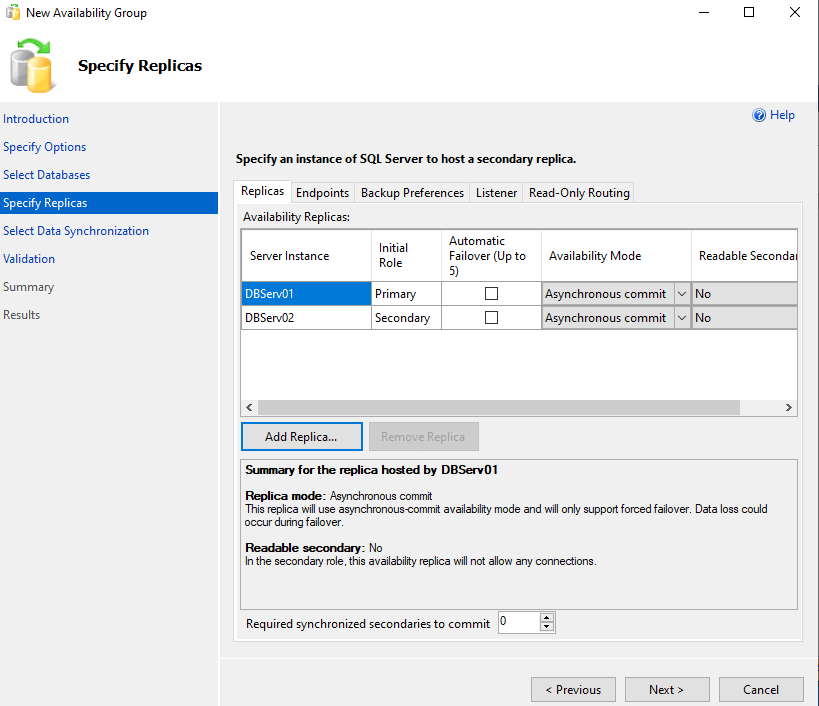The width and height of the screenshot is (819, 706).
Task: Click the required synchronized secondaries number field
Action: click(x=517, y=622)
